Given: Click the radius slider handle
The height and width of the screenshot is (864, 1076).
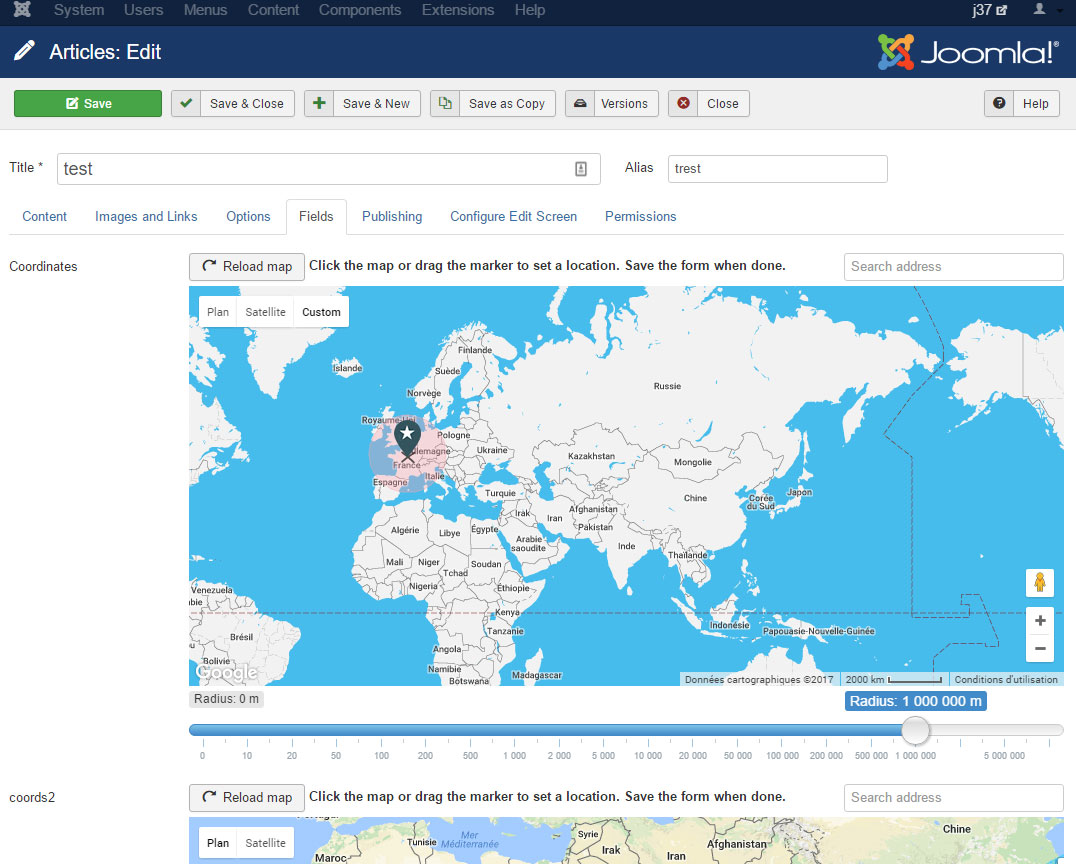Looking at the screenshot, I should click(x=915, y=730).
